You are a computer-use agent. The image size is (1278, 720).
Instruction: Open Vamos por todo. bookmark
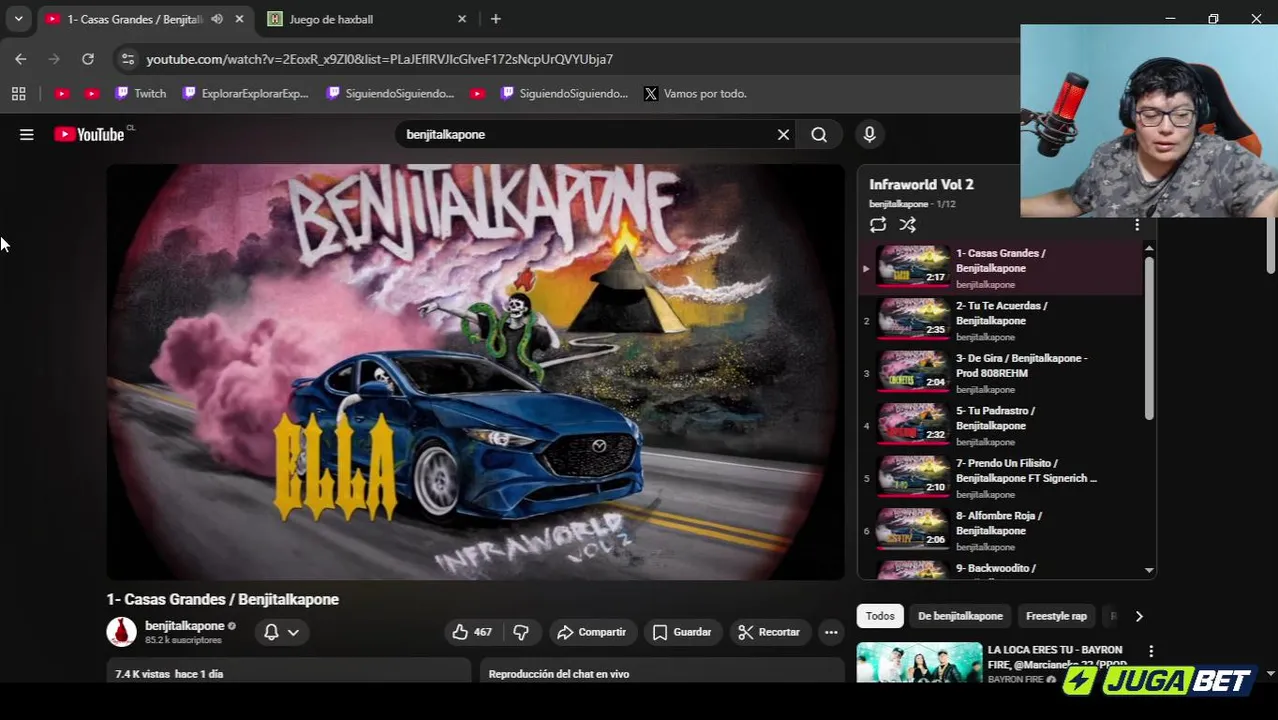tap(695, 93)
